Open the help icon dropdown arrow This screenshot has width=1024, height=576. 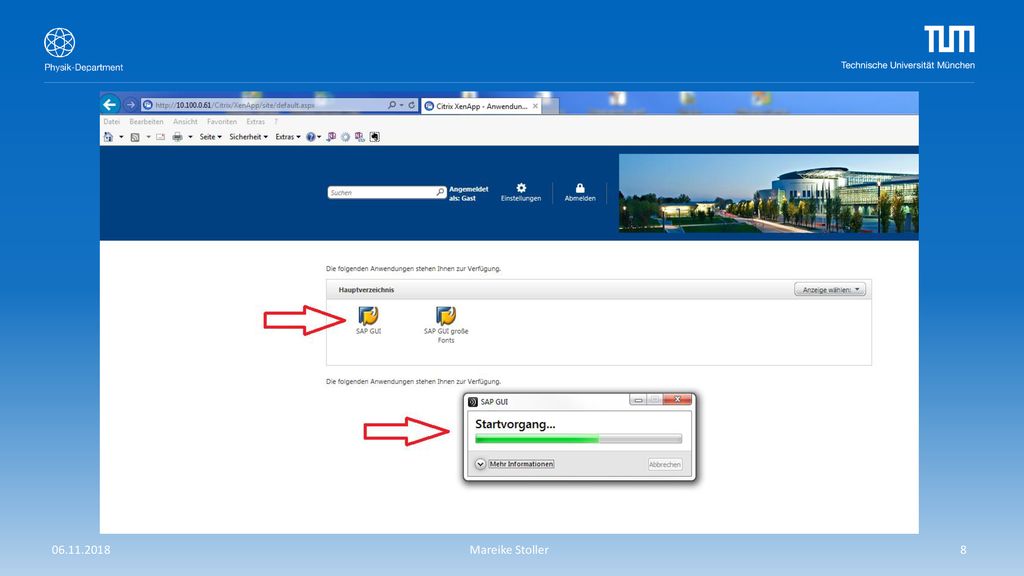[319, 137]
